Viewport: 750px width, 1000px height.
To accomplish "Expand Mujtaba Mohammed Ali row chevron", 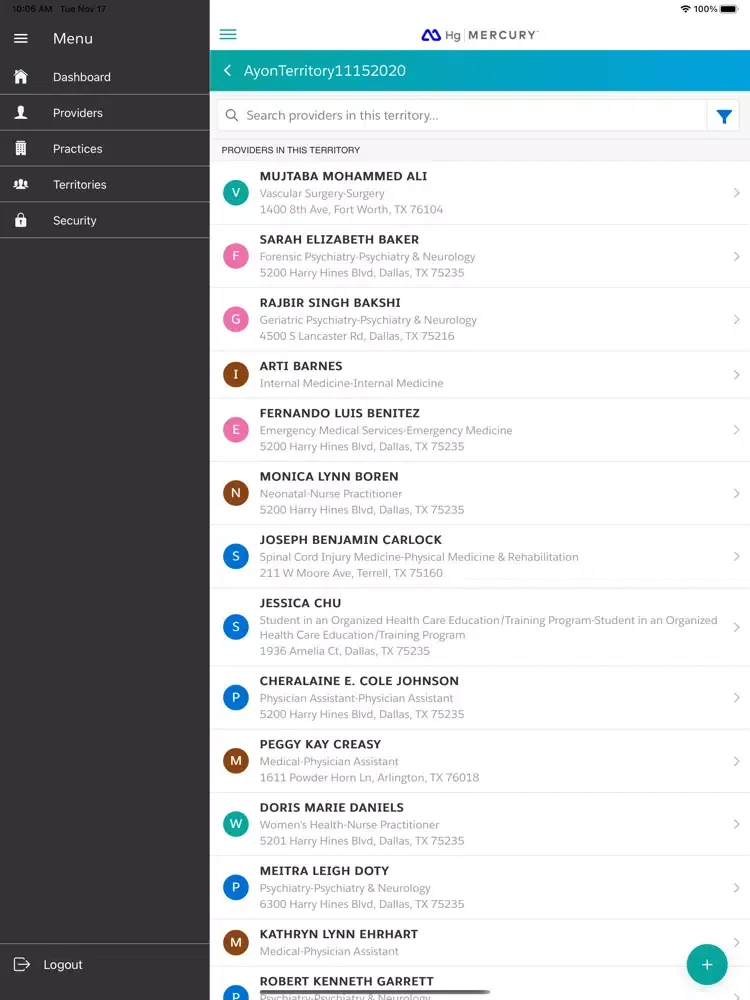I will (736, 193).
